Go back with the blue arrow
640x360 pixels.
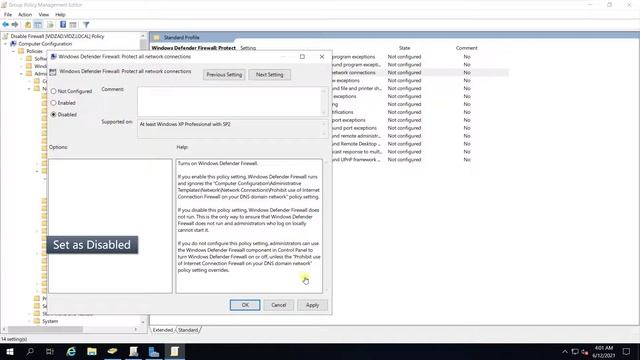(6, 25)
